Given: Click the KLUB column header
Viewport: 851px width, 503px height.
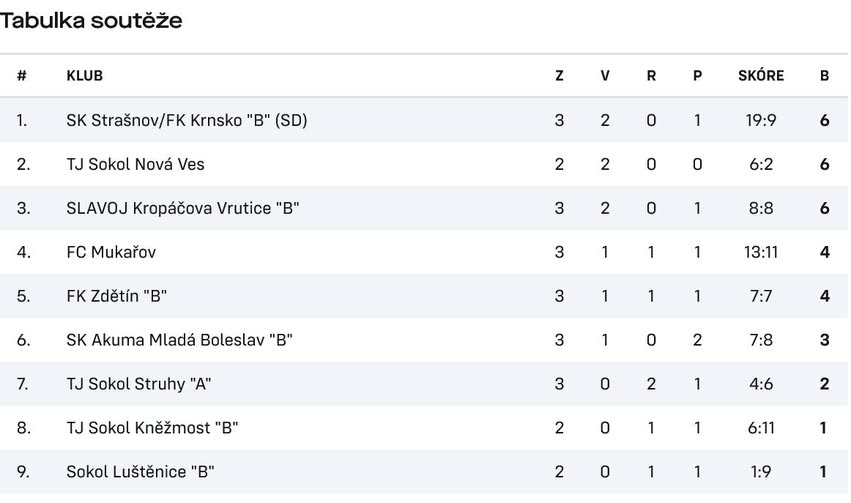Looking at the screenshot, I should click(85, 76).
